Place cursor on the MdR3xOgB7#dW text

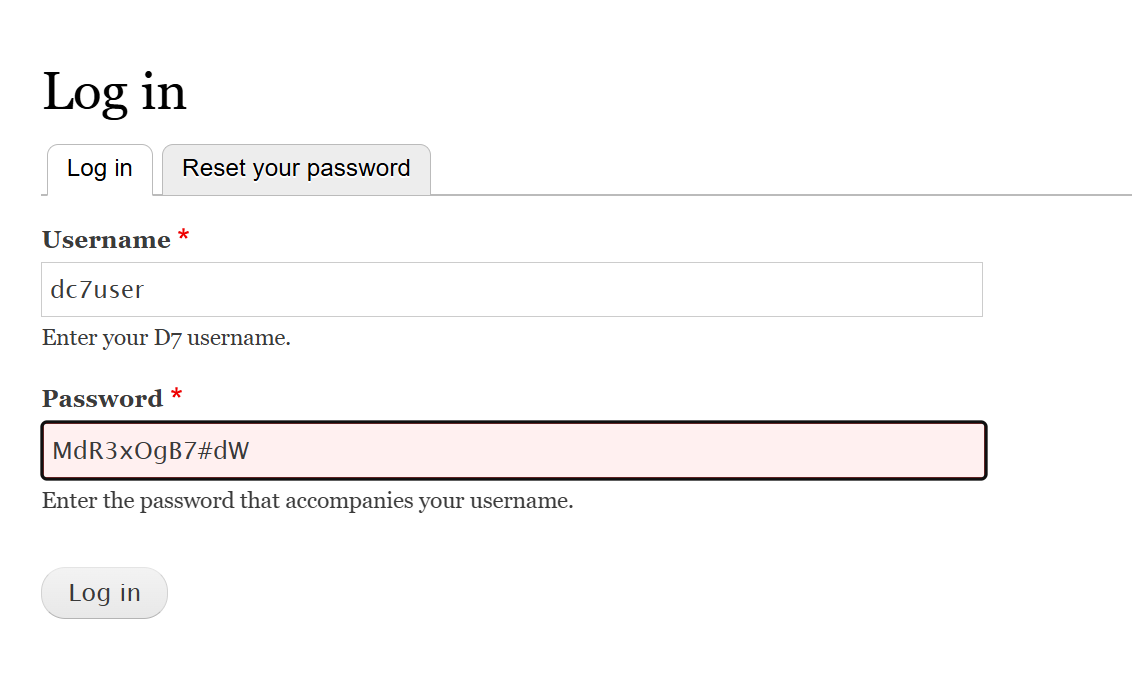(150, 451)
